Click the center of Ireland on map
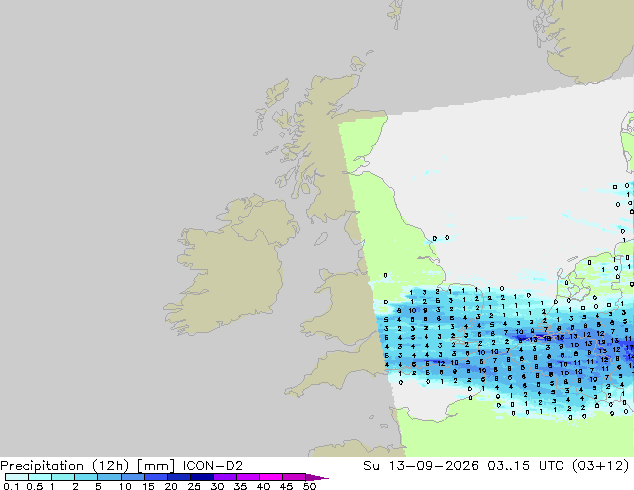634x490 pixels. (x=230, y=267)
